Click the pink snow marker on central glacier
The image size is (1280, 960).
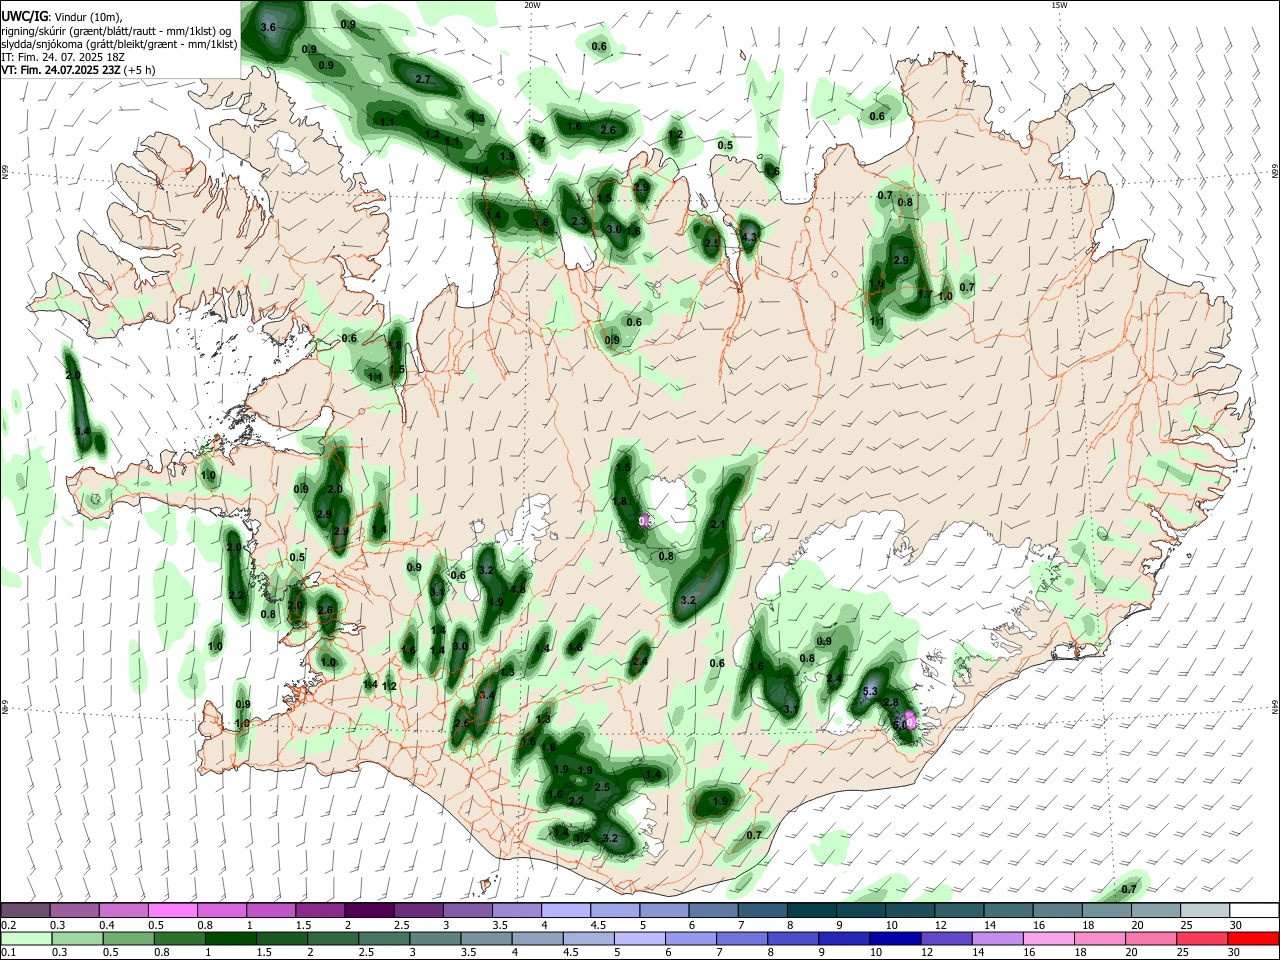coord(646,520)
